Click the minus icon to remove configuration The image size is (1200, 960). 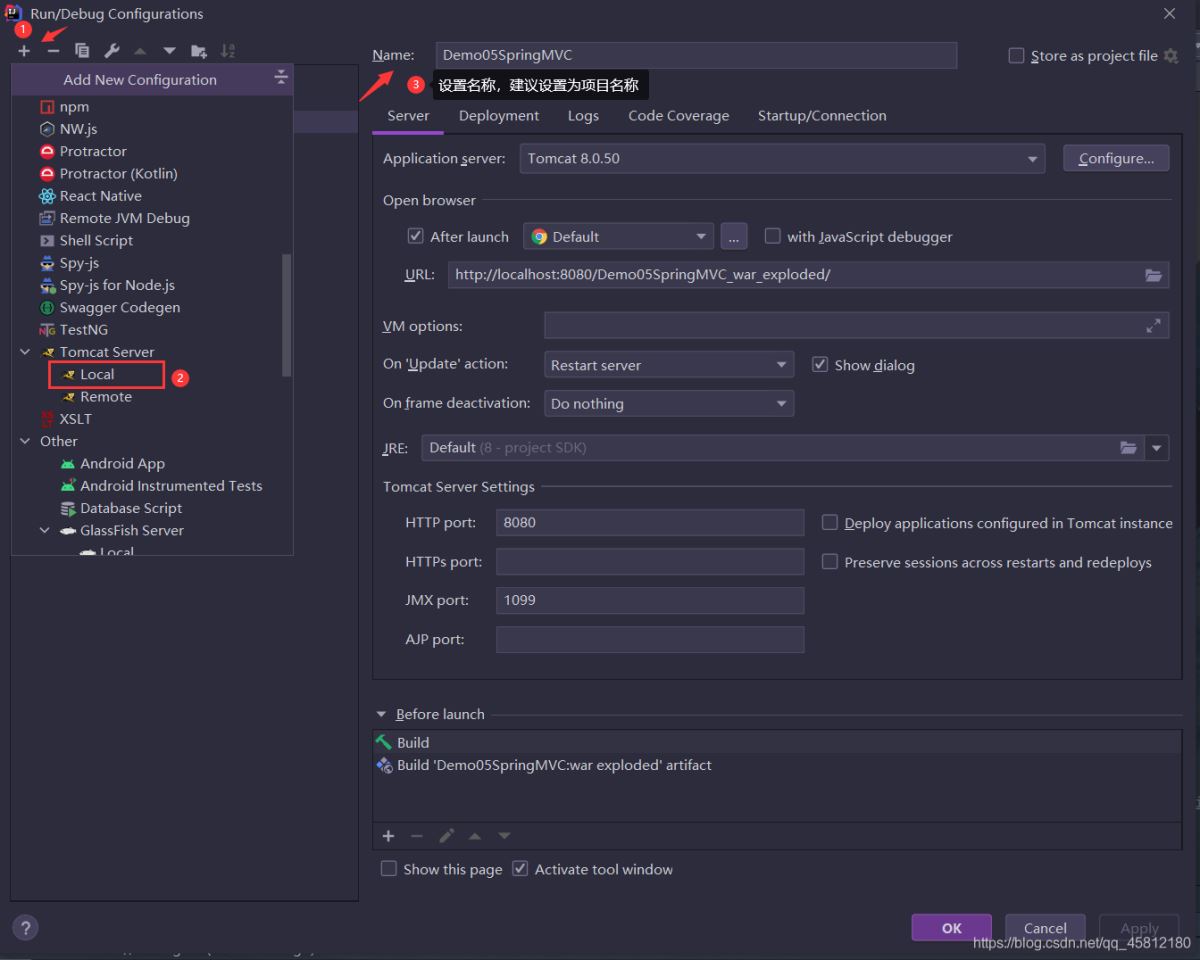pyautogui.click(x=53, y=51)
